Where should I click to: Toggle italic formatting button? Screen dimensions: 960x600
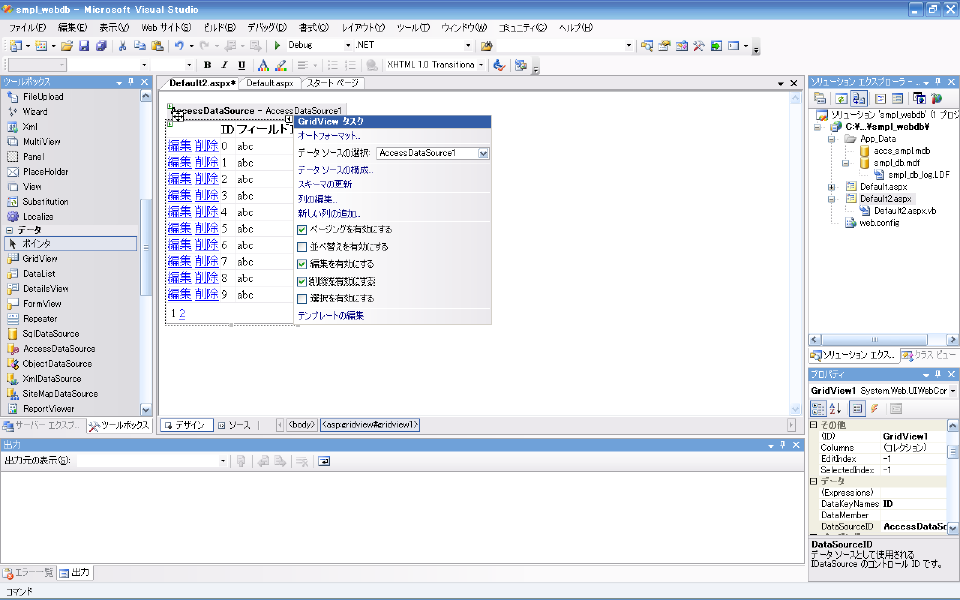[224, 65]
